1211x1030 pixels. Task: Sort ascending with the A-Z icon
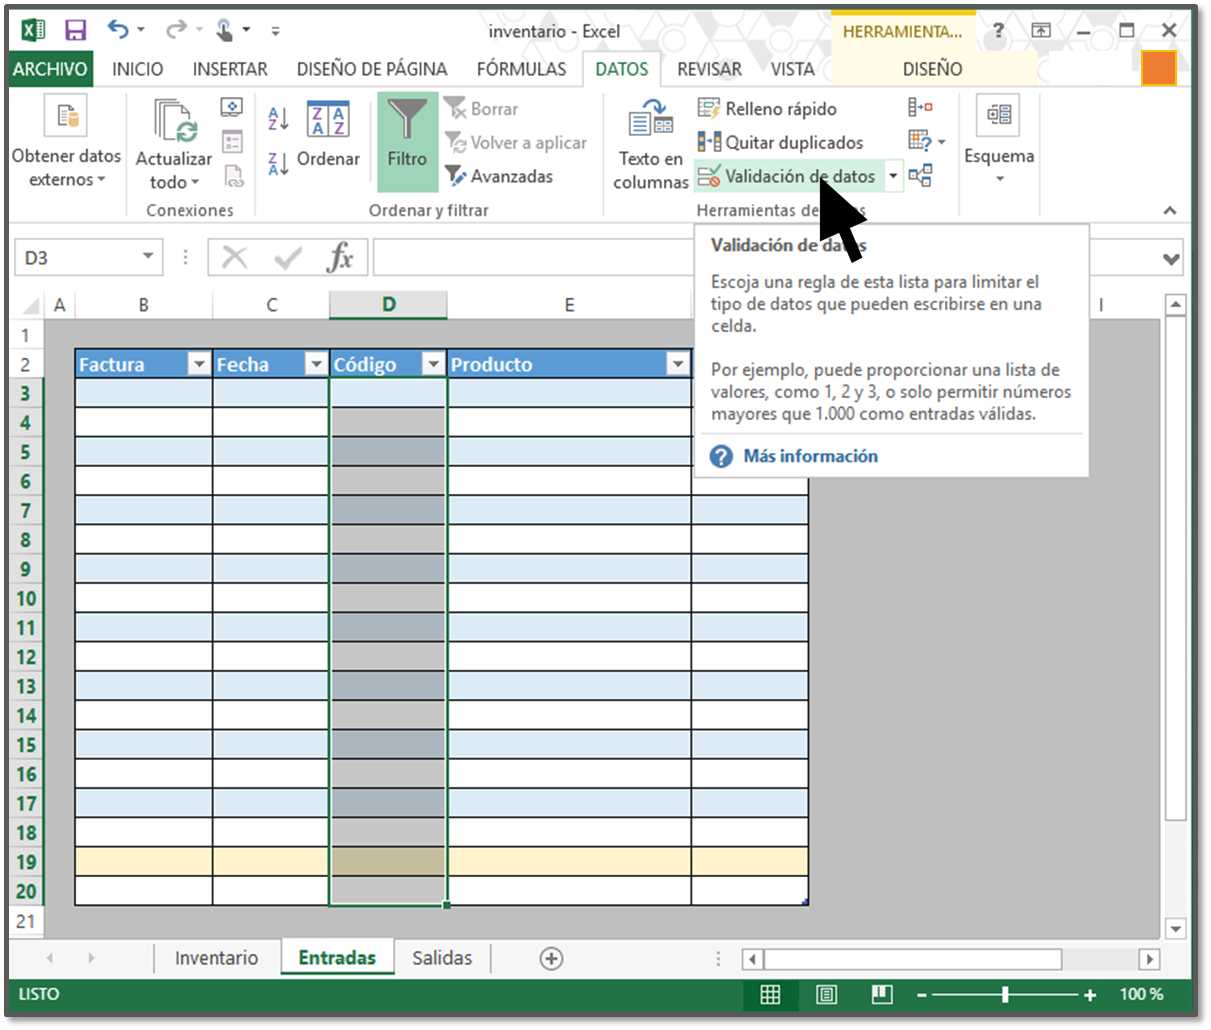278,118
